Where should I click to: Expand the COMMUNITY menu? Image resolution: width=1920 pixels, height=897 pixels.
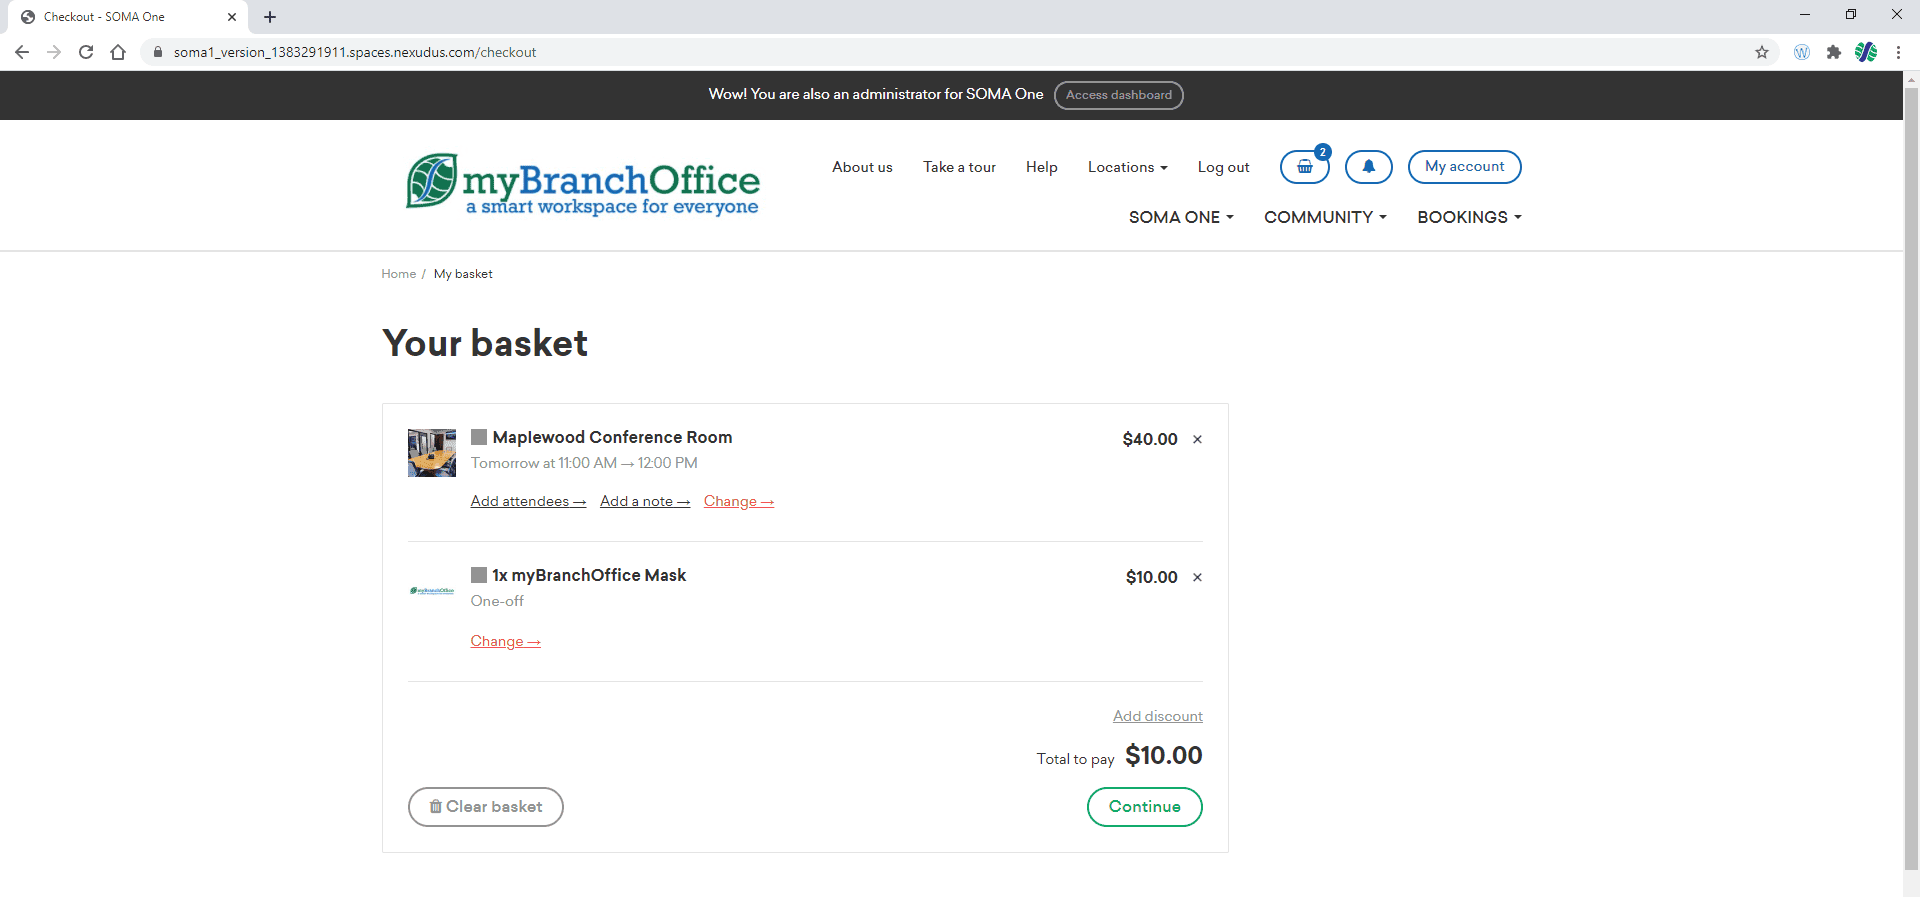[x=1325, y=217]
